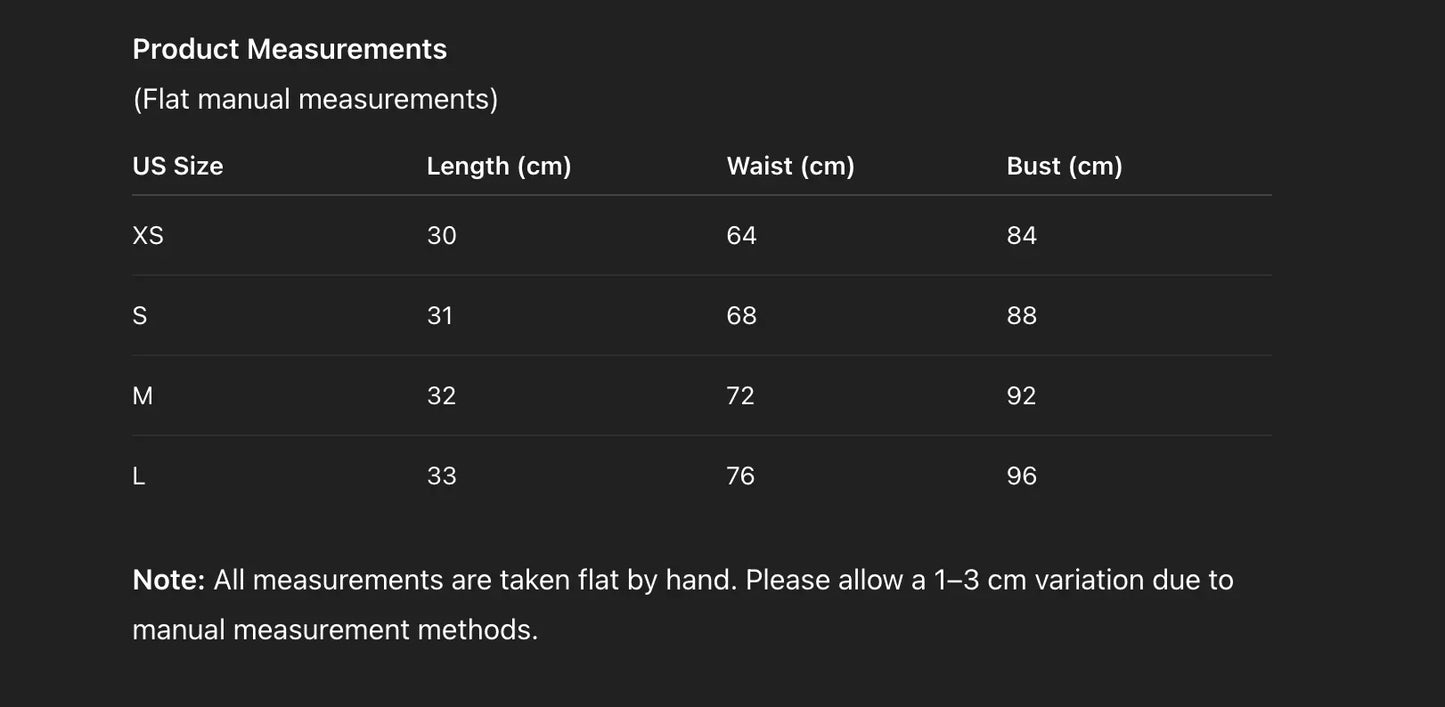
Task: Select the Length (cm) column header
Action: (x=499, y=166)
